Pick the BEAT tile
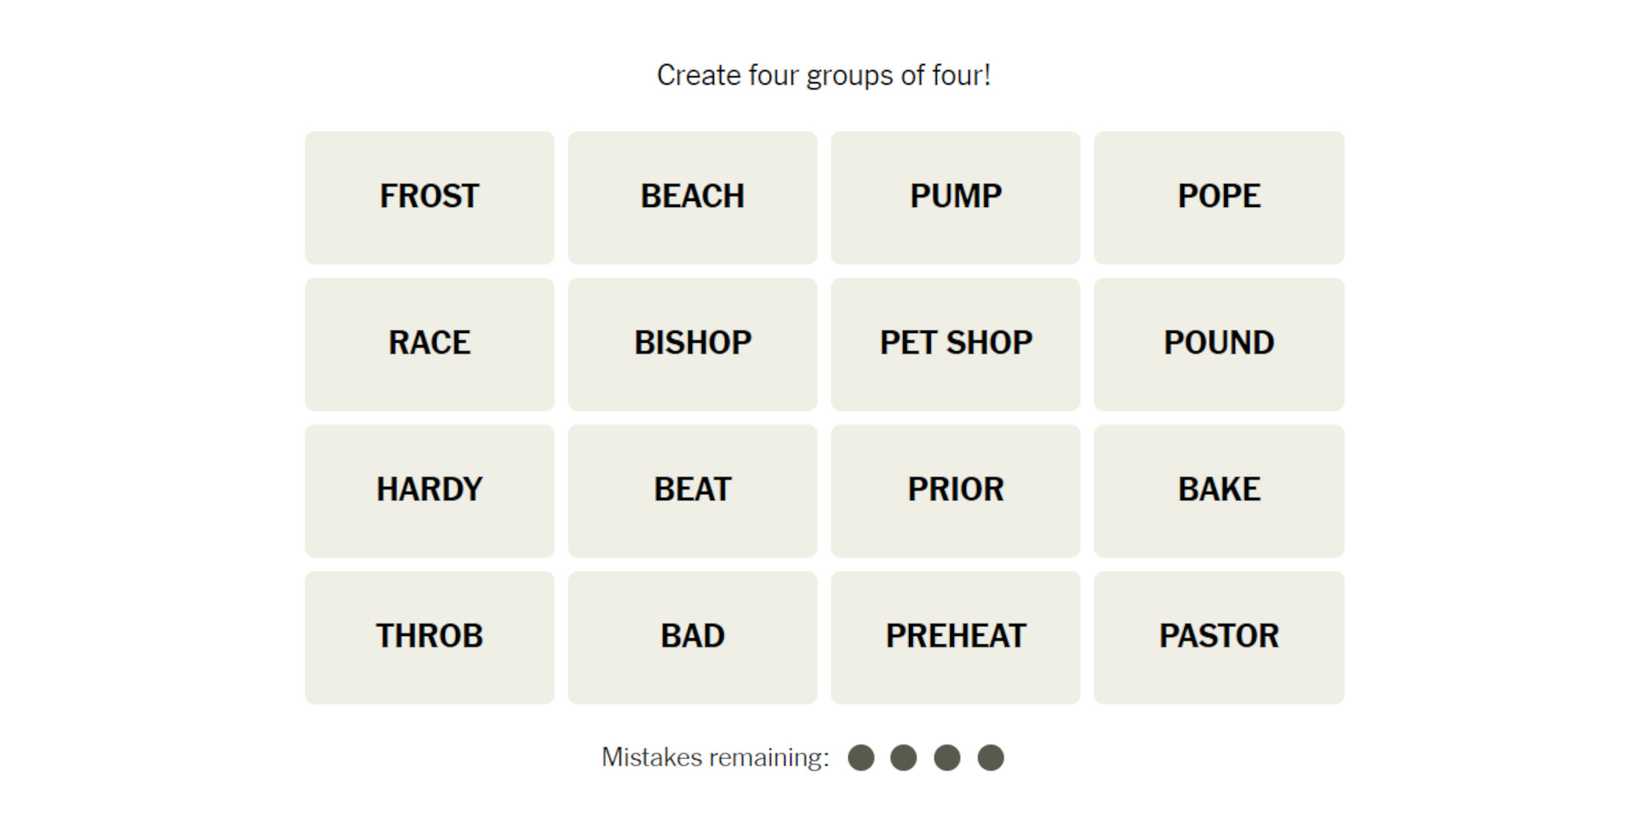Image resolution: width=1650 pixels, height=825 pixels. (692, 490)
